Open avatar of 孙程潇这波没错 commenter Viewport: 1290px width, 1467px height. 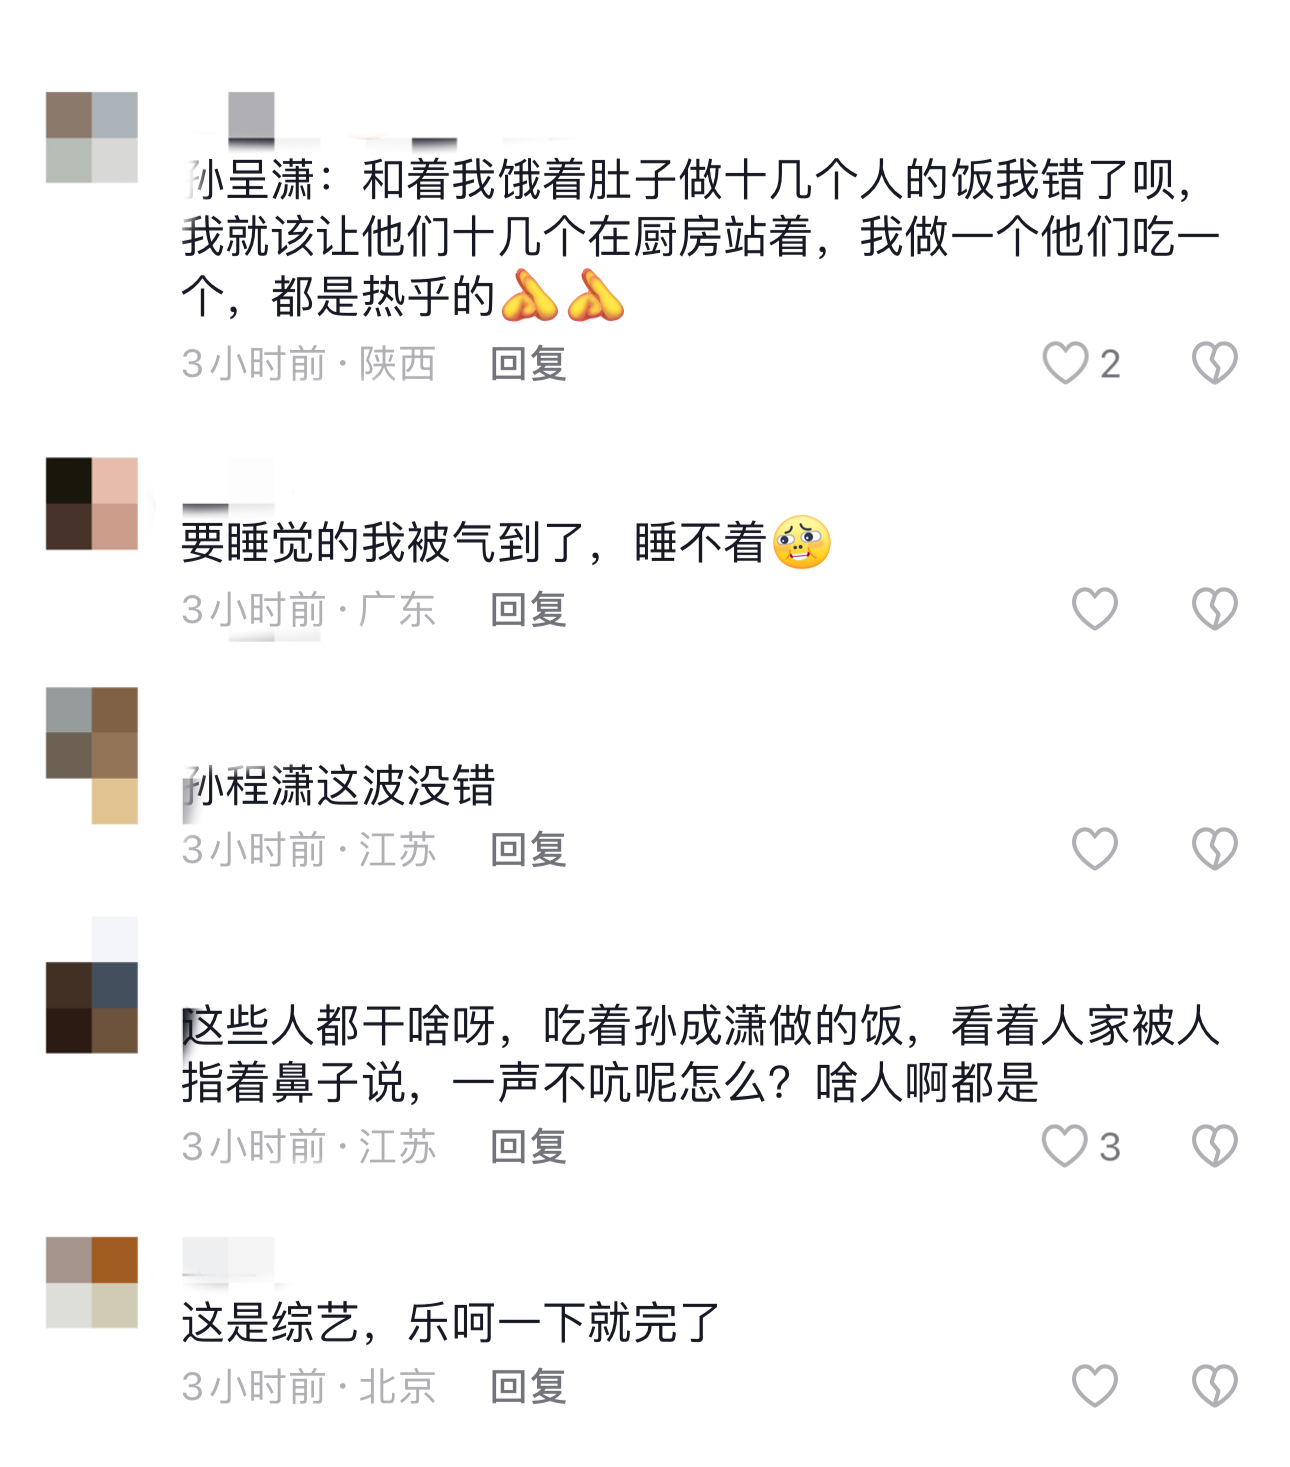(x=92, y=755)
